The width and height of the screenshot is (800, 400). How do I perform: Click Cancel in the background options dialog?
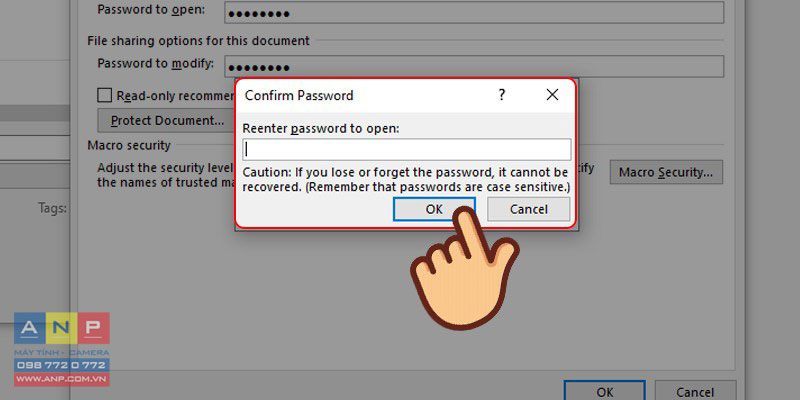(696, 391)
